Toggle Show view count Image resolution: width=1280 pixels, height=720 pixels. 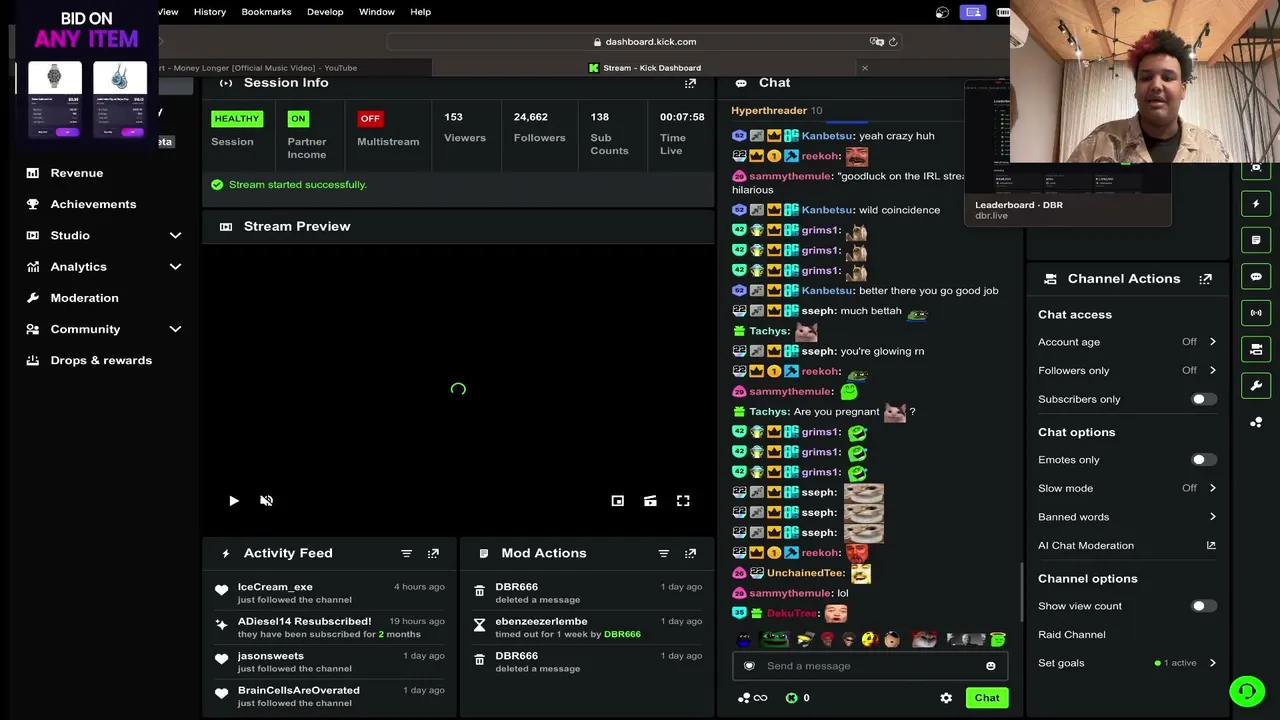[x=1203, y=606]
